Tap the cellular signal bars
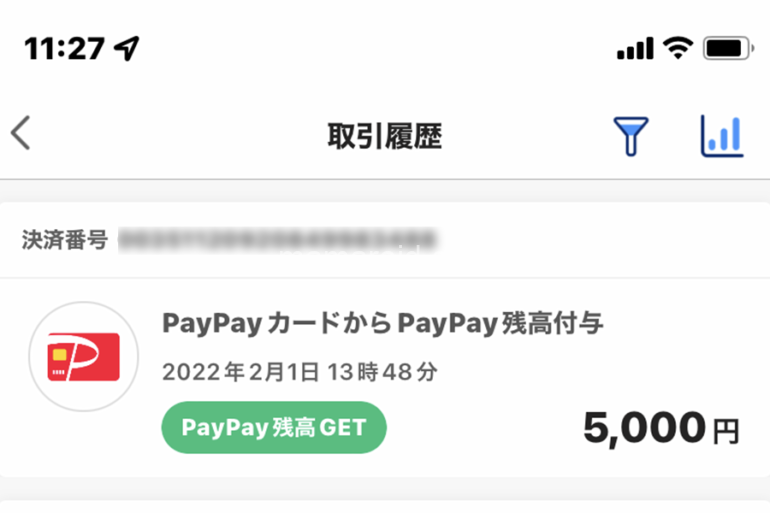 click(635, 48)
